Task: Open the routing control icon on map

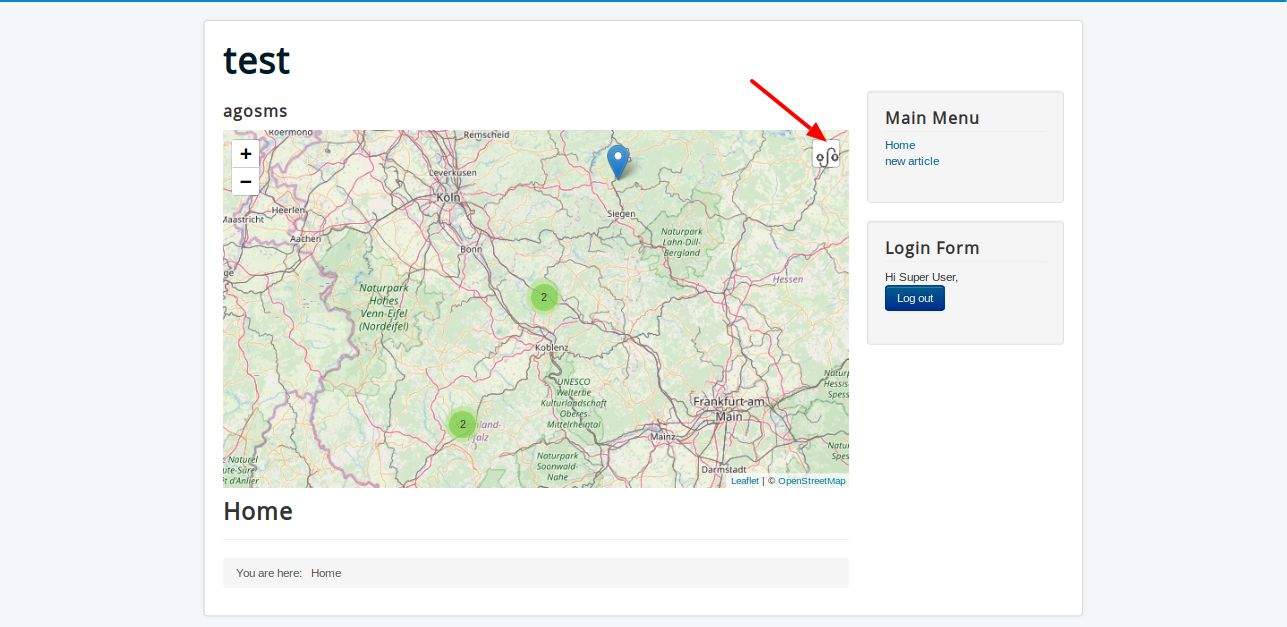Action: [x=826, y=154]
